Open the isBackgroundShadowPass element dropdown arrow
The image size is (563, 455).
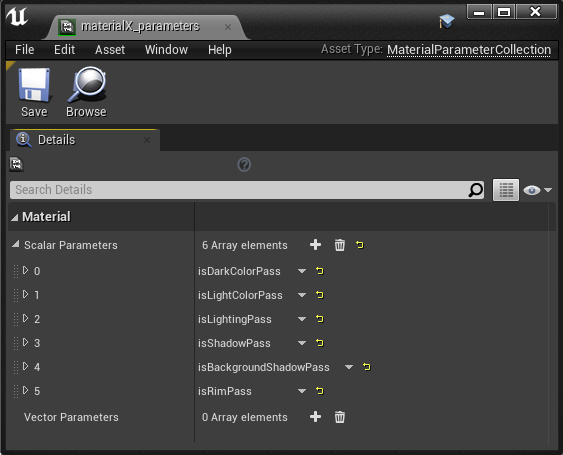coord(349,367)
